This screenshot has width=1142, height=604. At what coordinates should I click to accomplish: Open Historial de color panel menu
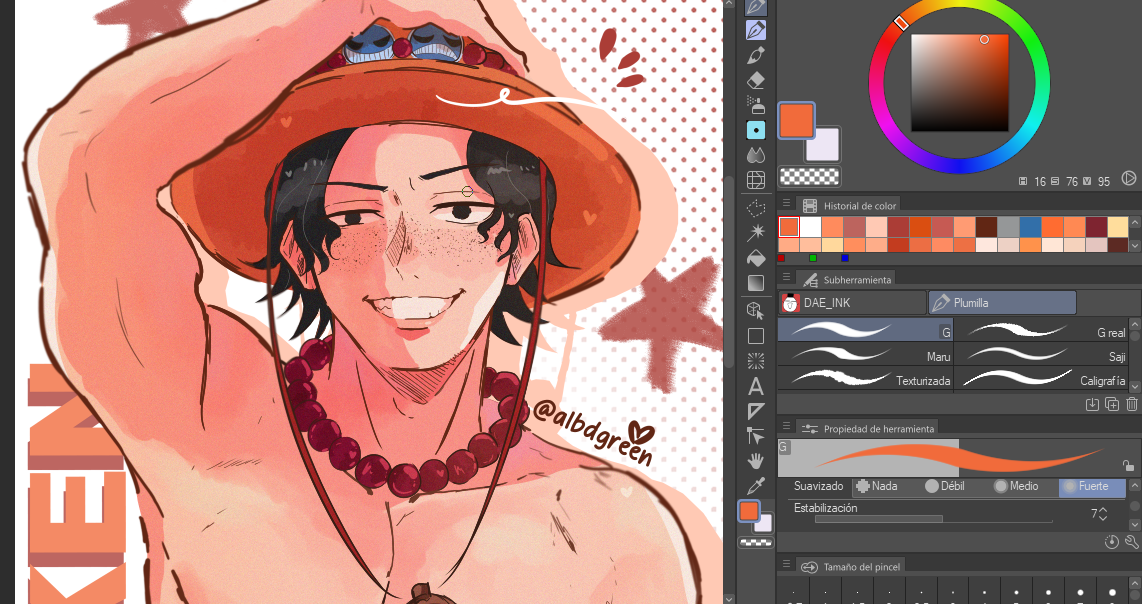[x=787, y=203]
